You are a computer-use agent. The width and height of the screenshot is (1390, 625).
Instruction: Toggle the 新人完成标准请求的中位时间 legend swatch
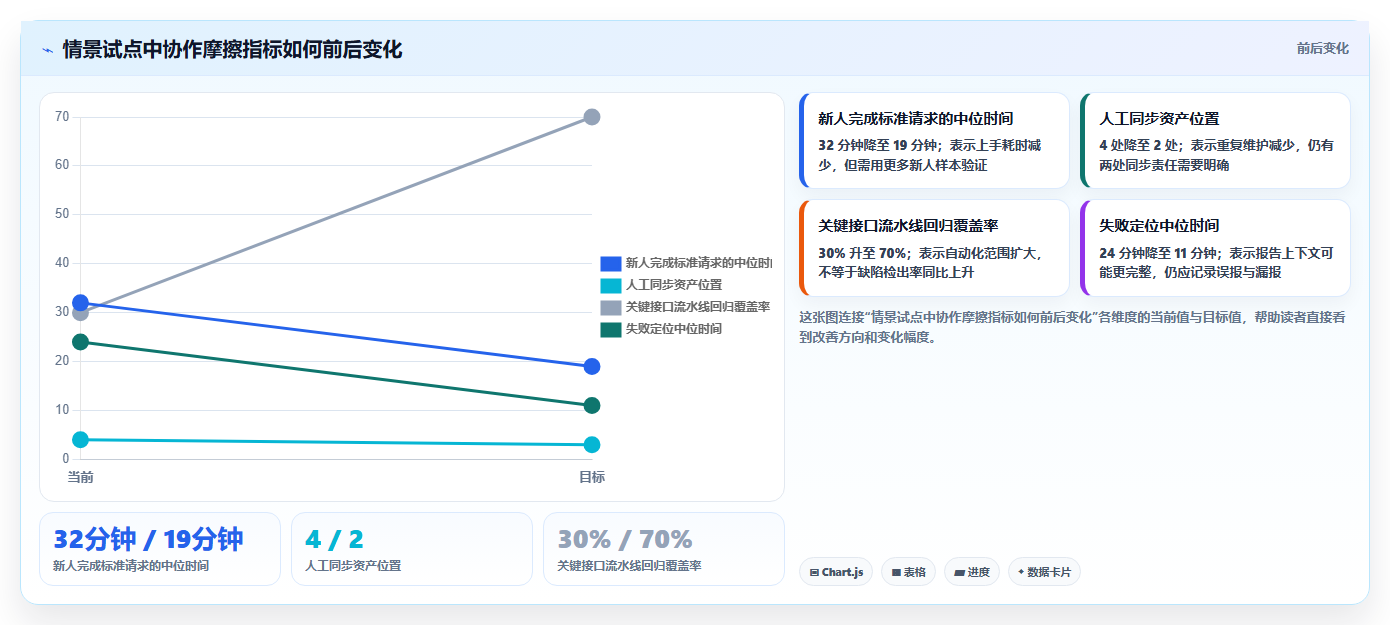tap(611, 263)
